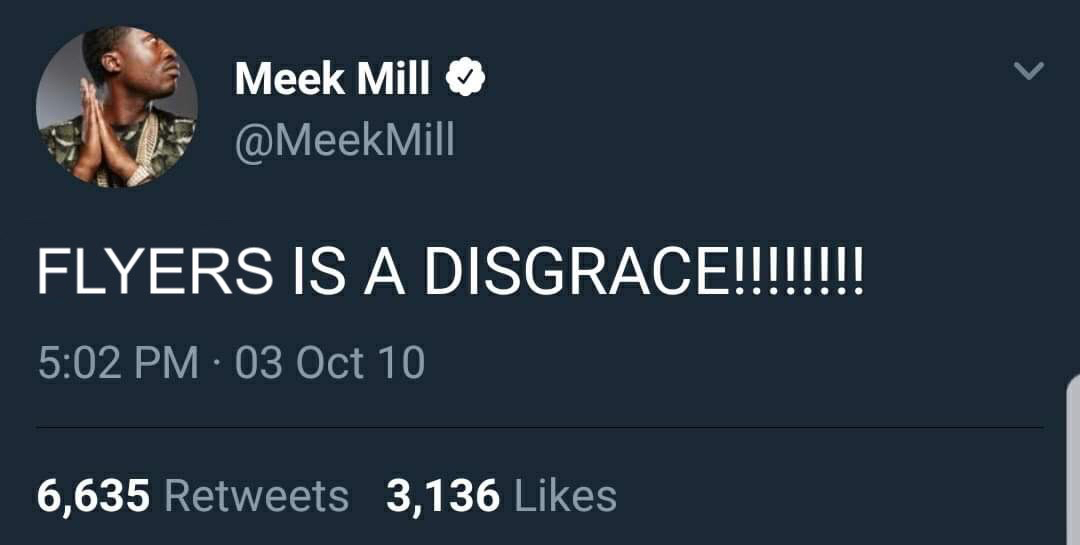Click the 03 Oct 10 date

coord(330,362)
